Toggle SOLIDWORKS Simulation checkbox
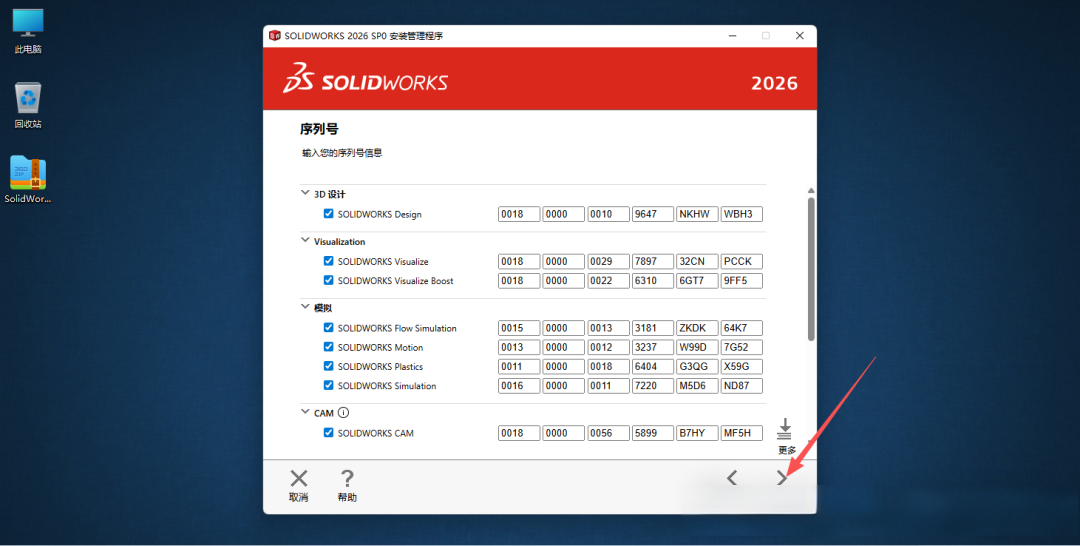1080x546 pixels. tap(329, 386)
